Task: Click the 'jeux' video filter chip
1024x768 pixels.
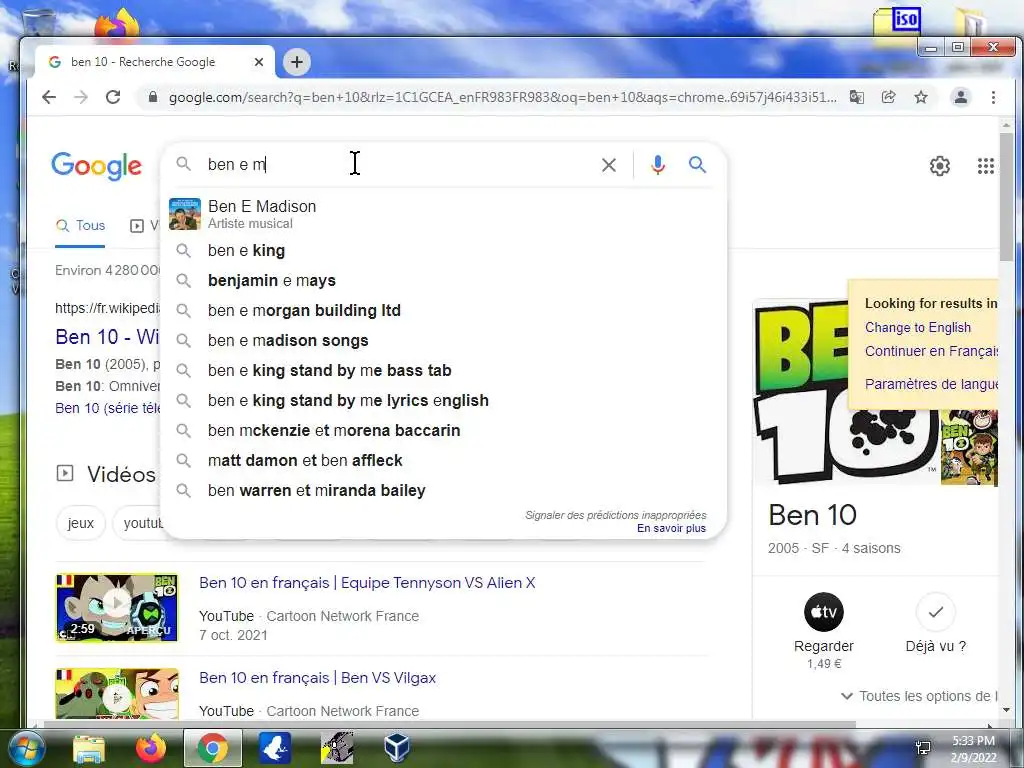Action: click(x=80, y=523)
